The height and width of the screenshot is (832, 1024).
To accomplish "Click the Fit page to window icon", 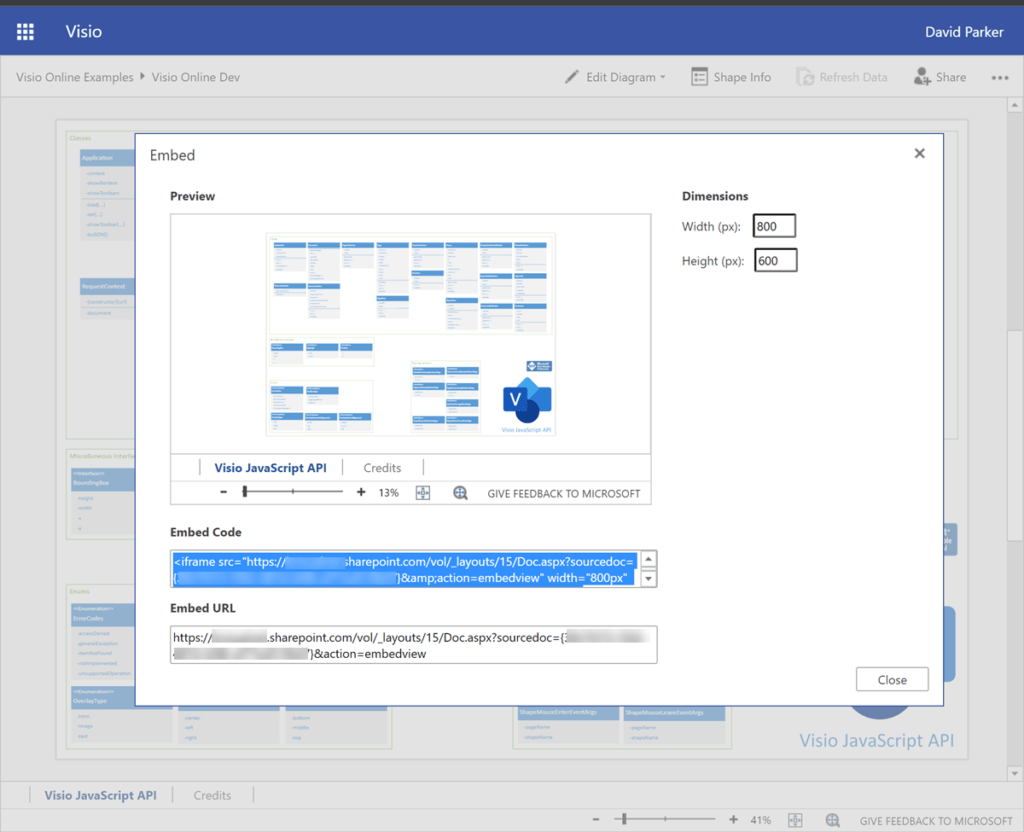I will coord(423,492).
